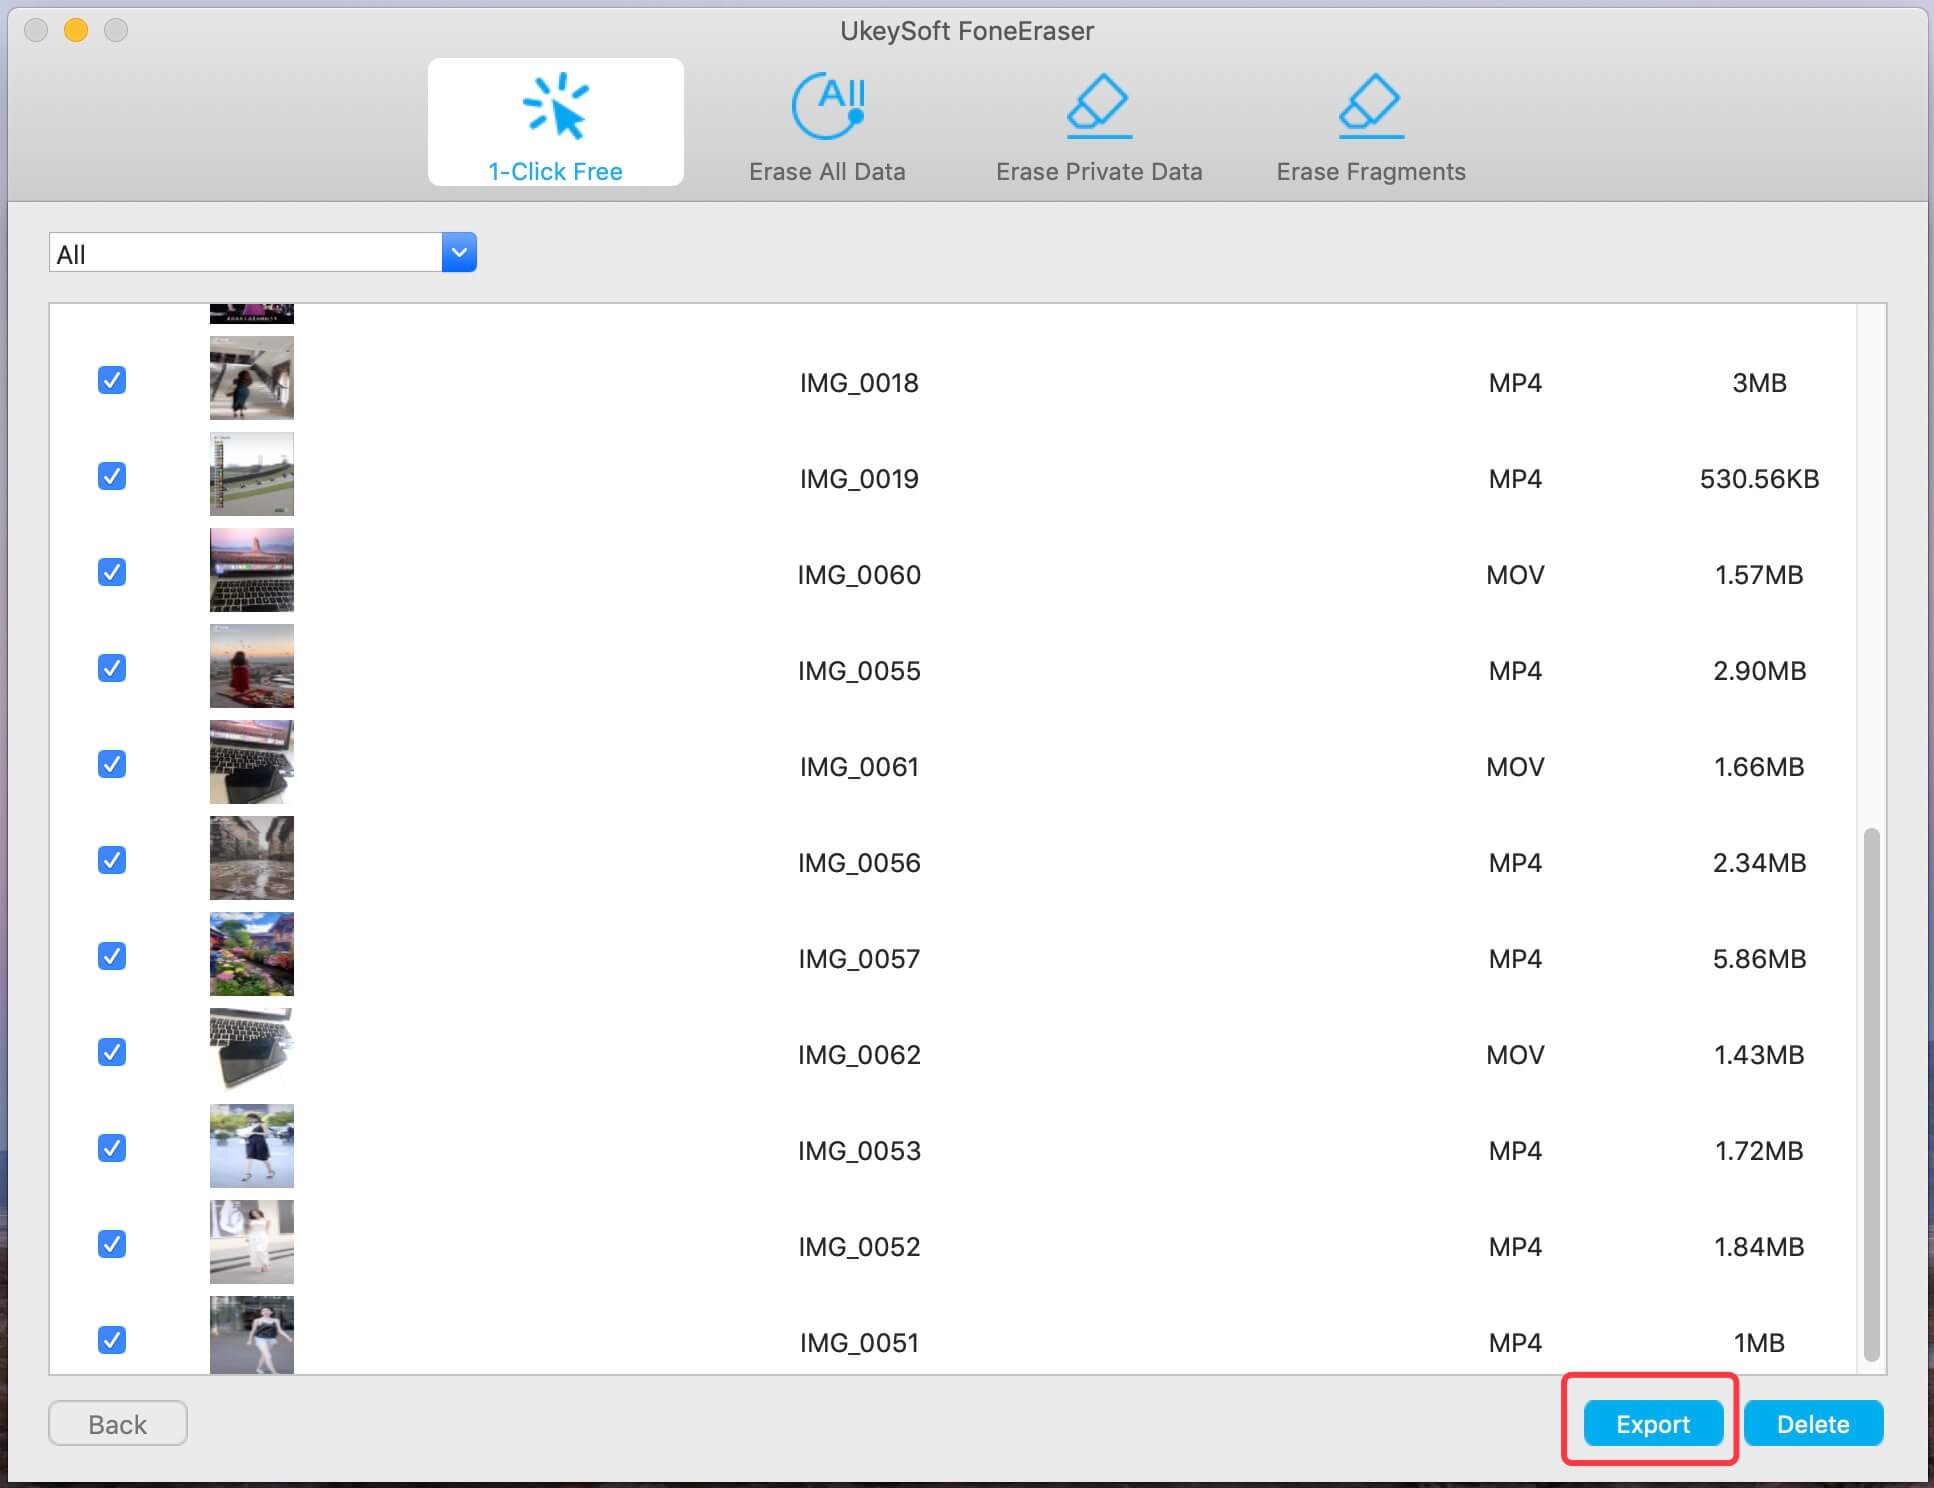Click the Erase All Data icon
Screen dimensions: 1934x1488
(828, 105)
